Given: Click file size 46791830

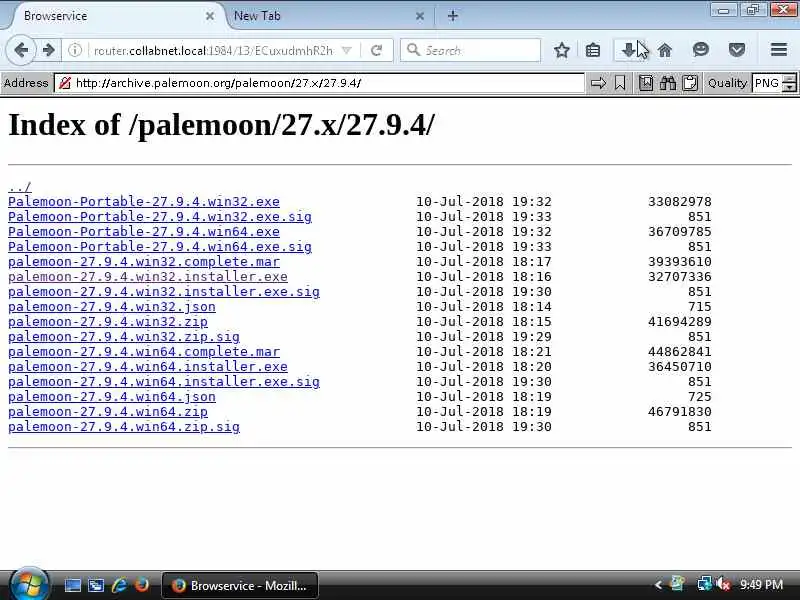Looking at the screenshot, I should coord(680,412).
